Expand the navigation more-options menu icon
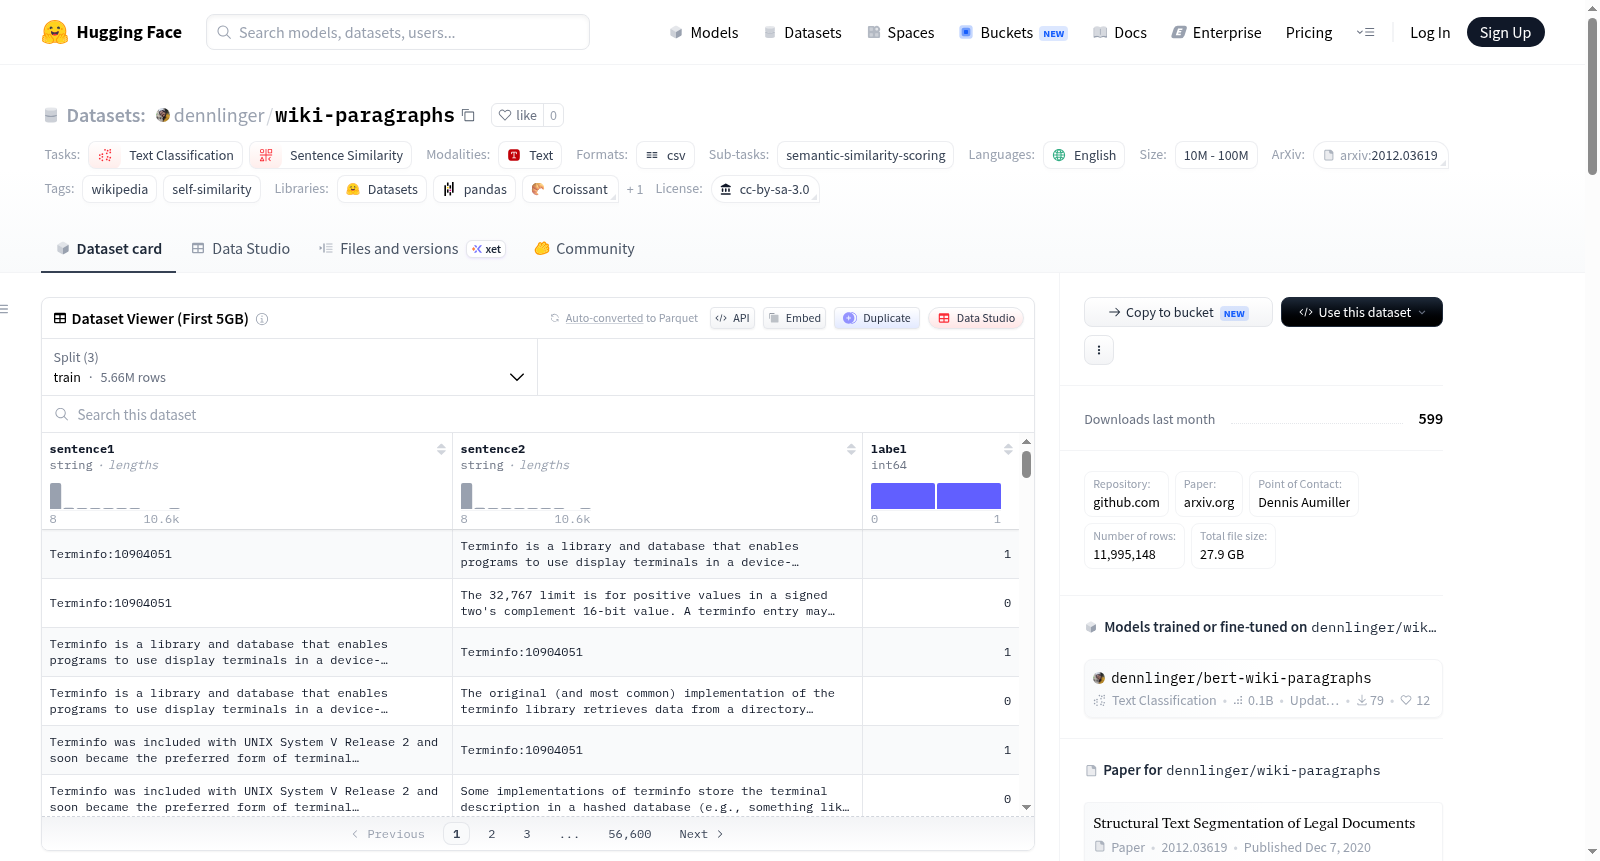 (1365, 32)
